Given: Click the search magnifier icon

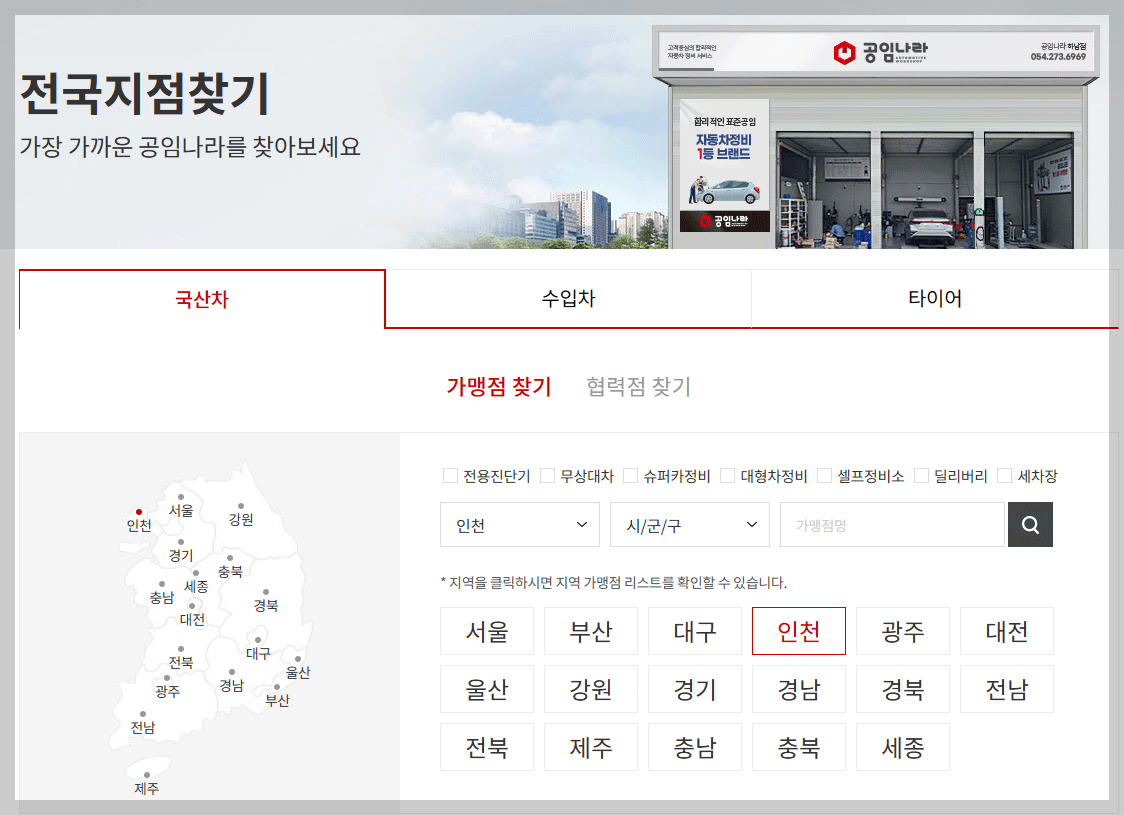Looking at the screenshot, I should (x=1030, y=524).
